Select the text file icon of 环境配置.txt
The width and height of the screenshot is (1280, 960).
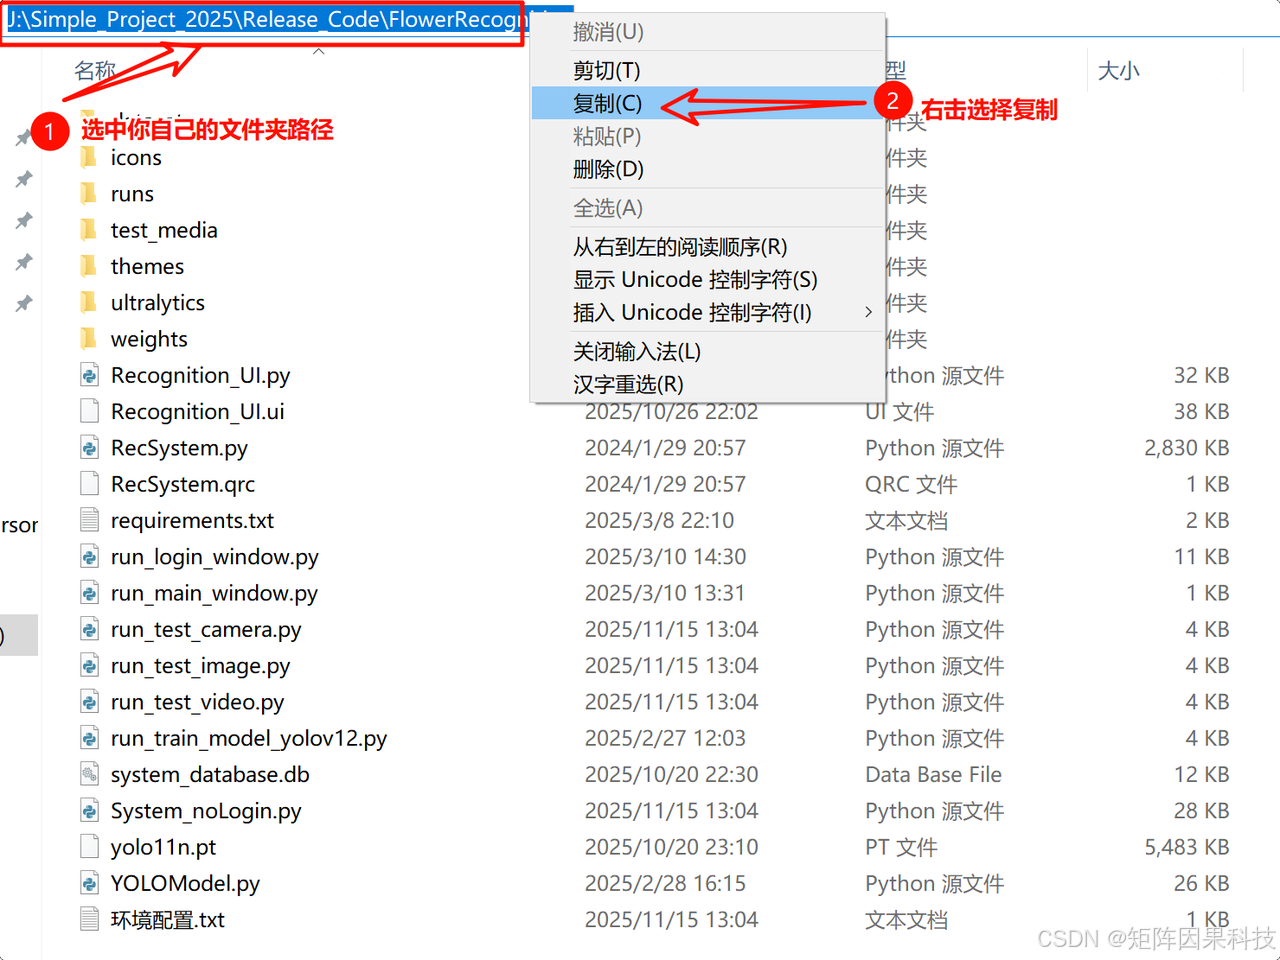pyautogui.click(x=90, y=919)
